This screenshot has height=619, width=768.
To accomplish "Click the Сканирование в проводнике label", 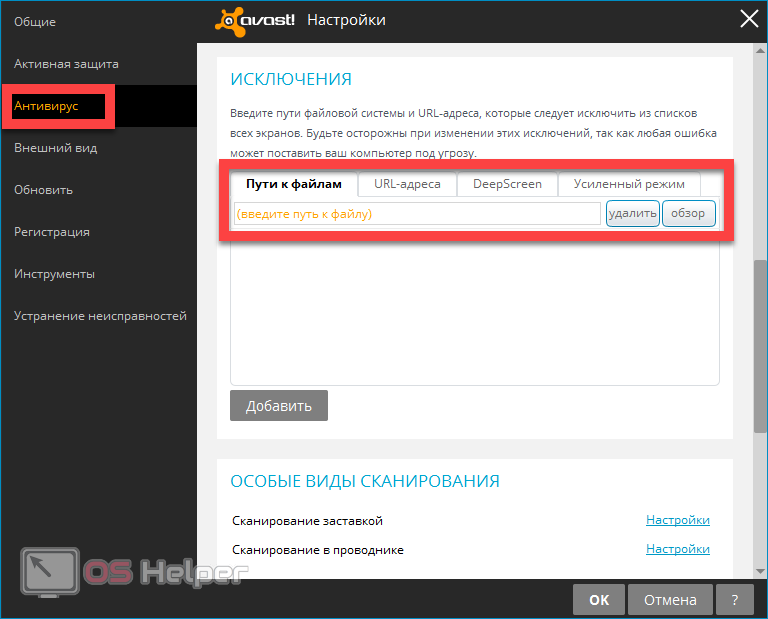I will (x=318, y=550).
